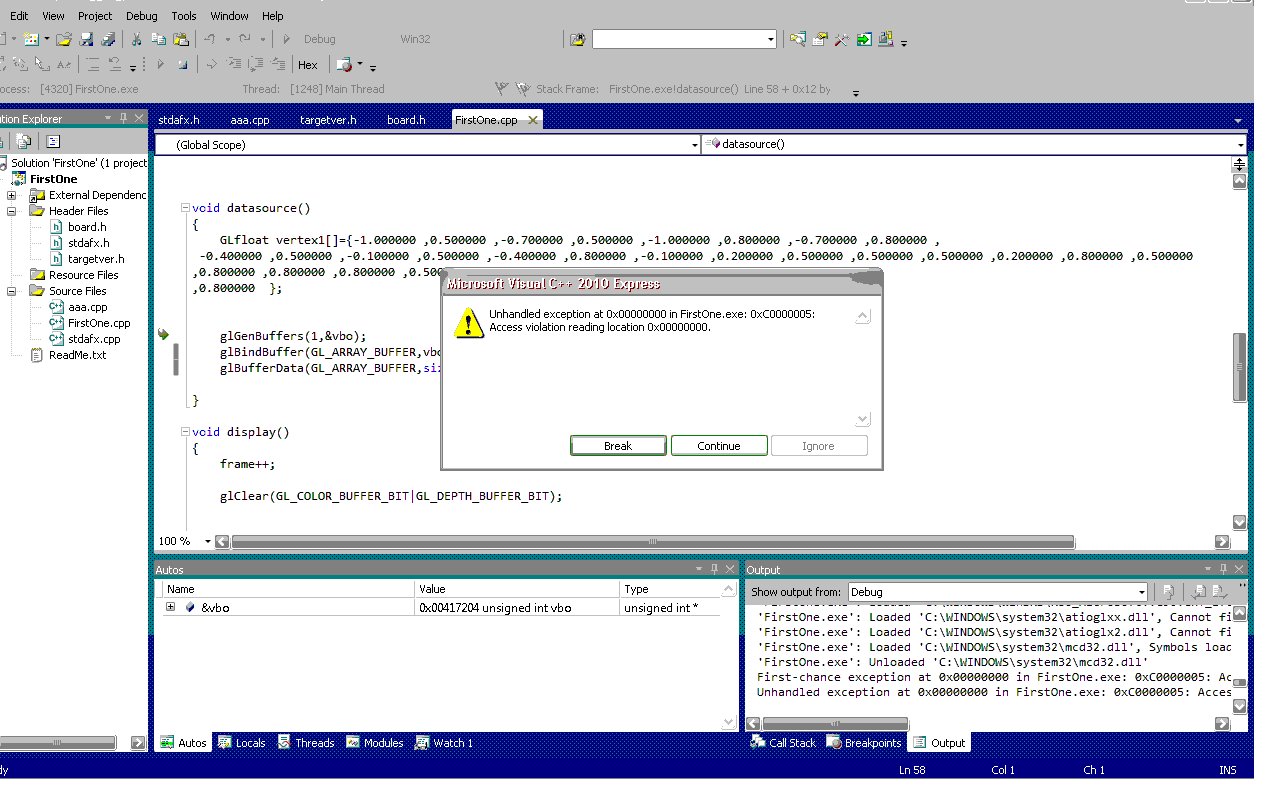
Task: Switch to the Watch 1 tab
Action: (445, 743)
